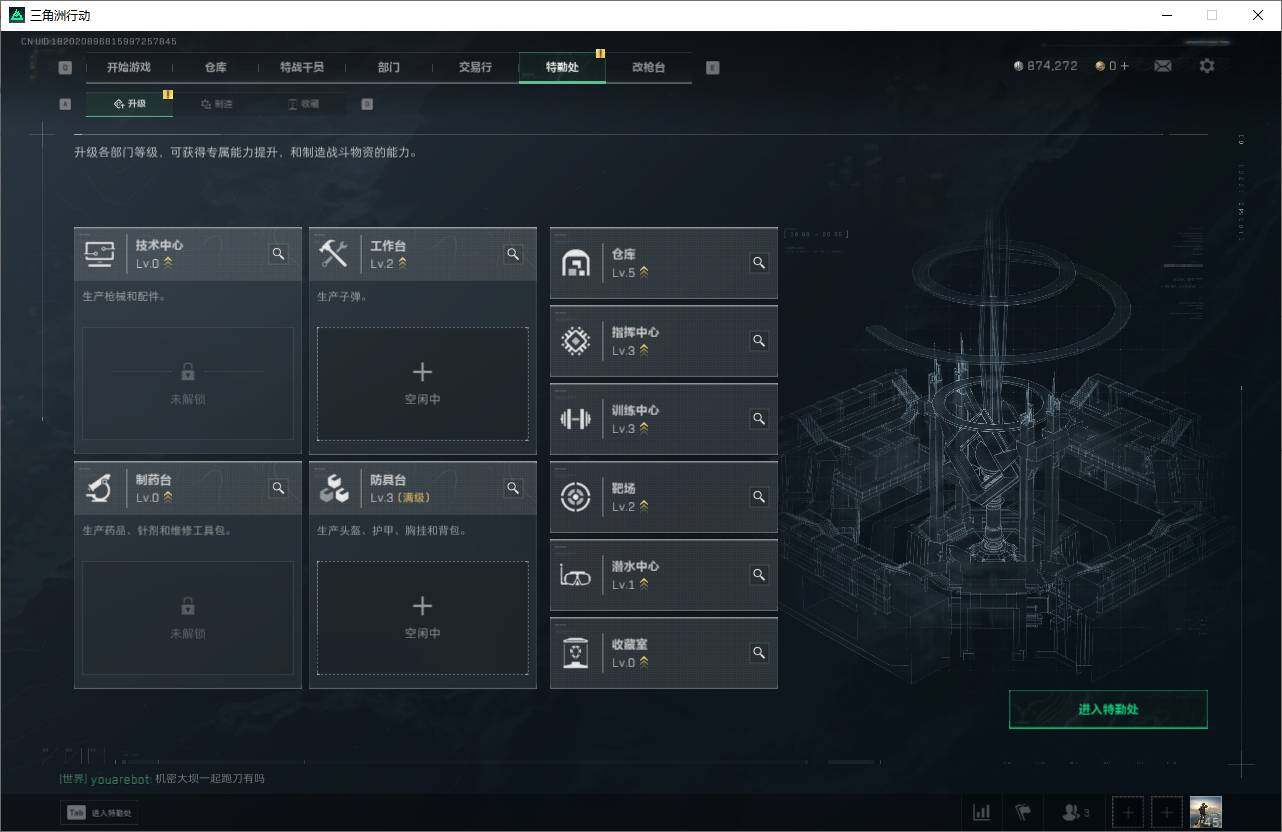
Task: Select the 制造 sub-tab
Action: (216, 104)
